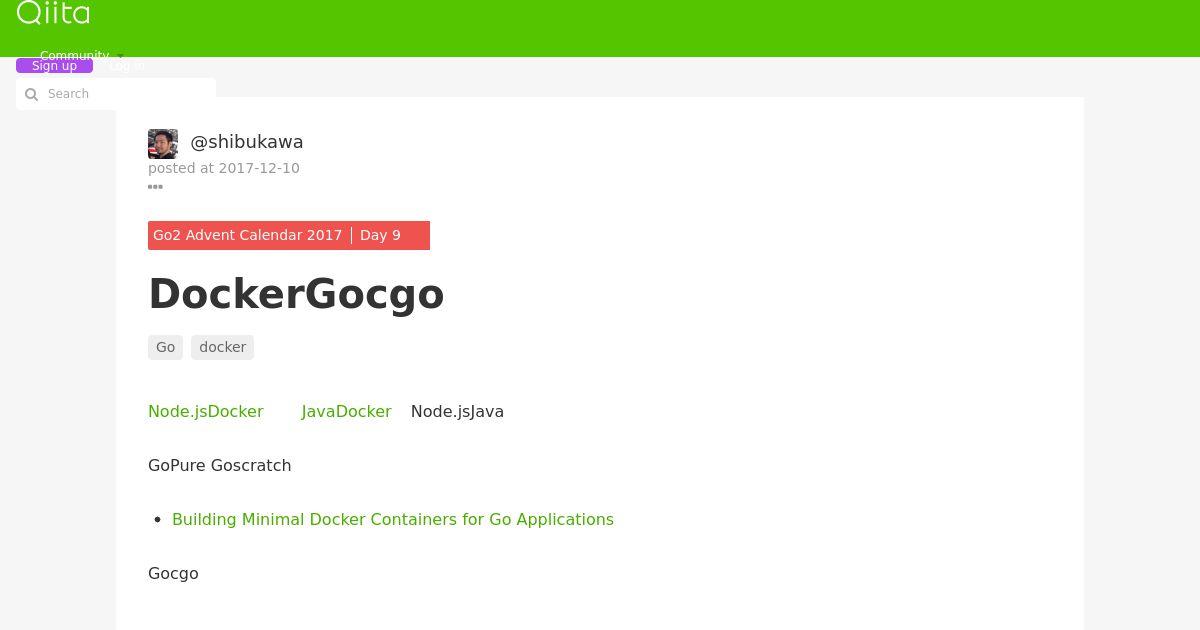The height and width of the screenshot is (630, 1200).
Task: Open the three-dots menu under post date
Action: click(155, 186)
